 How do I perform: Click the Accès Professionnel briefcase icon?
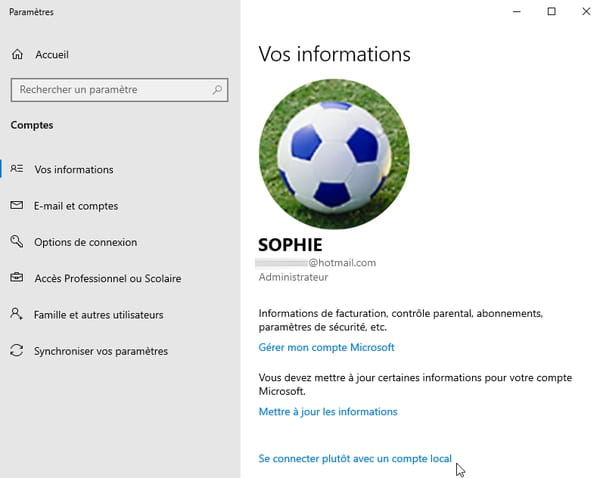pos(16,277)
